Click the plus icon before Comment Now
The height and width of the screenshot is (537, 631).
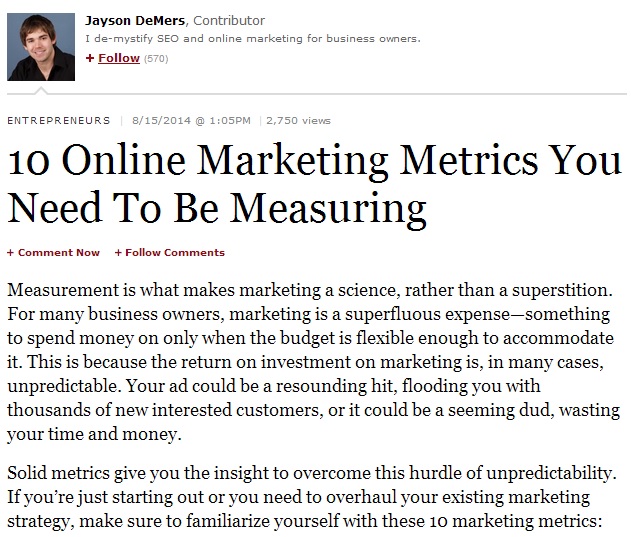10,253
